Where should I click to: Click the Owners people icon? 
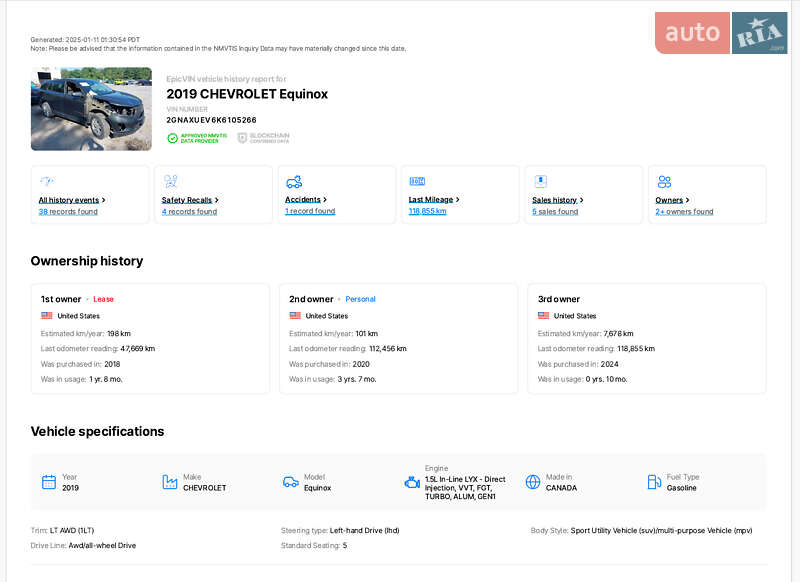[664, 182]
